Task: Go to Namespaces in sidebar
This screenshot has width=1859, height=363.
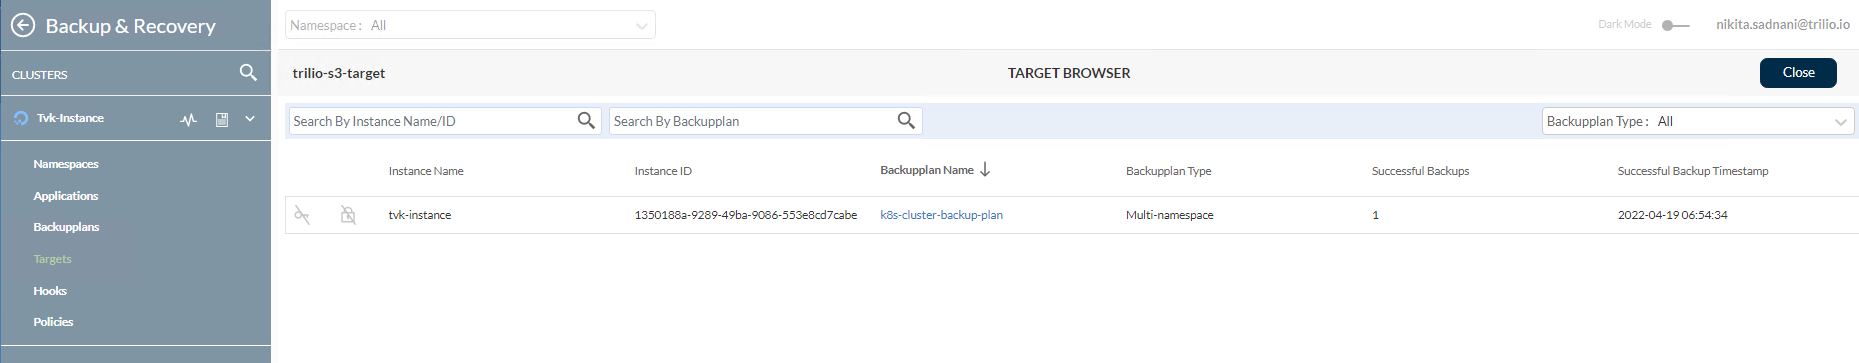Action: [x=66, y=164]
